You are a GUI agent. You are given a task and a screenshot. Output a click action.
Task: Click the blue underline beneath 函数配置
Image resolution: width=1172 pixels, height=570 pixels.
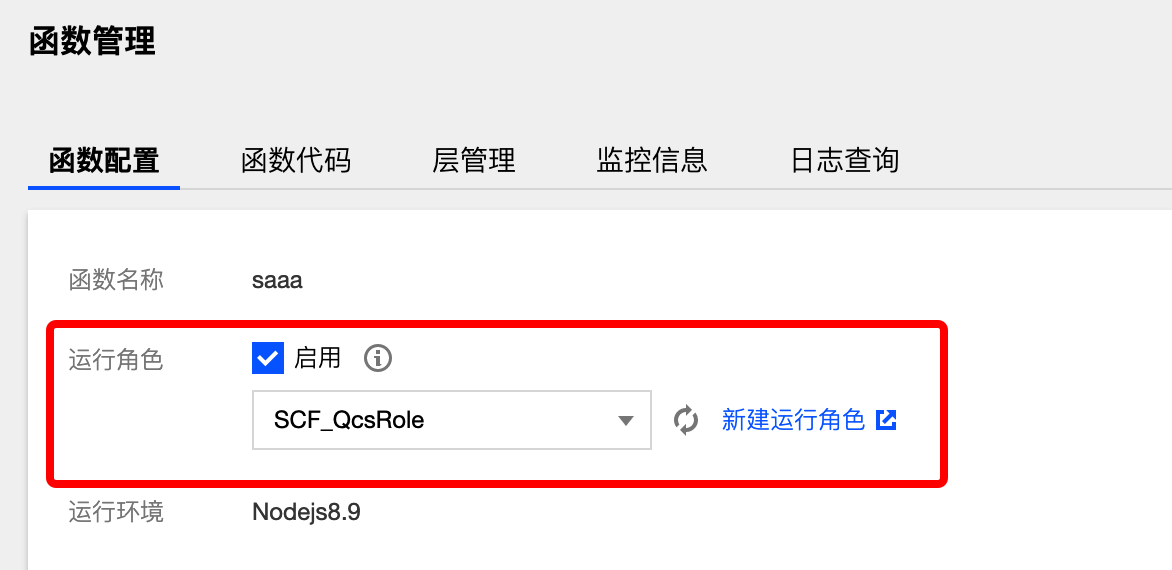click(104, 186)
